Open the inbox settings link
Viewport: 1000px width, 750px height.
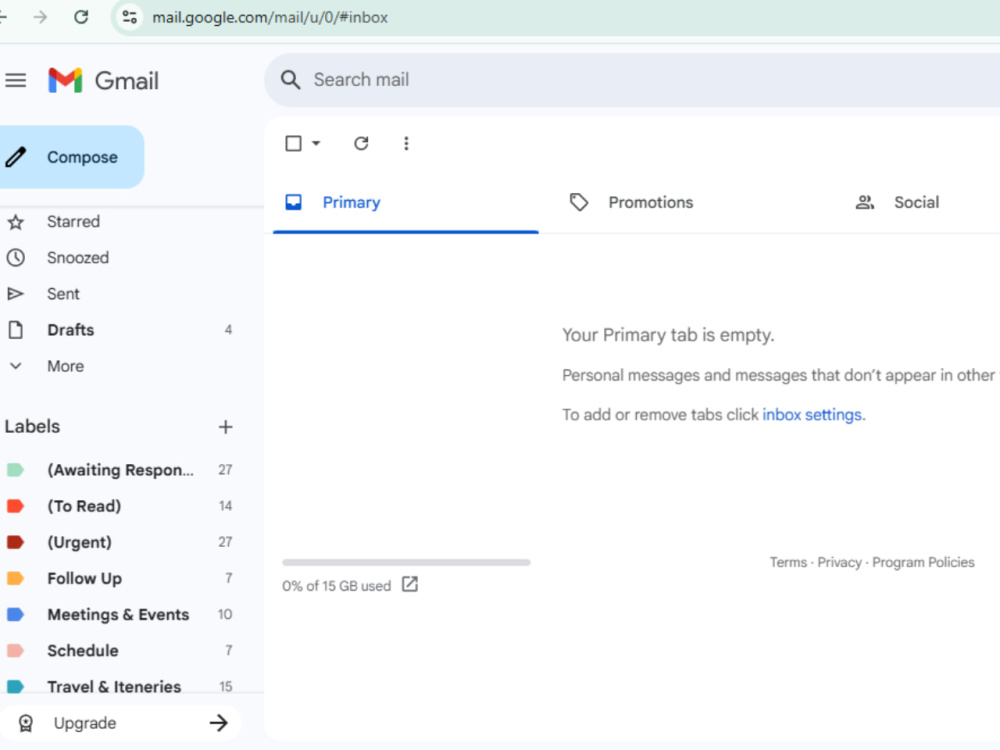(812, 415)
